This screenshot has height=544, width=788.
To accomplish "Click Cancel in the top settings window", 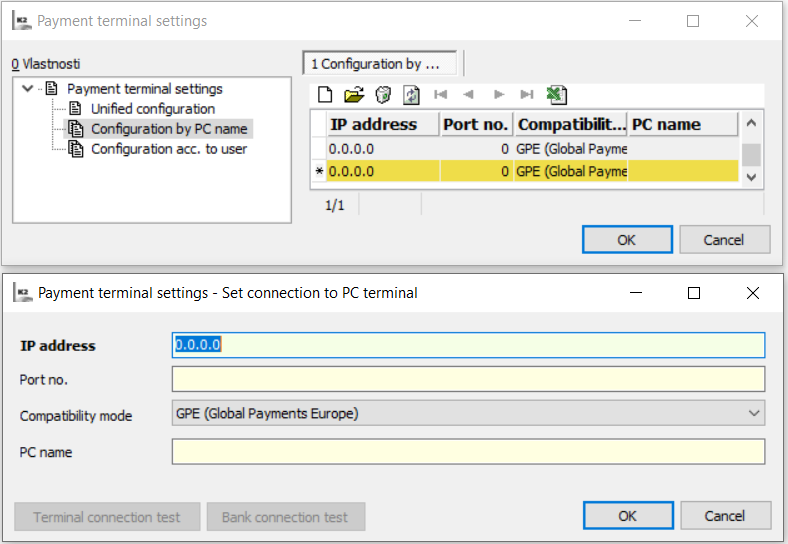I will point(724,240).
